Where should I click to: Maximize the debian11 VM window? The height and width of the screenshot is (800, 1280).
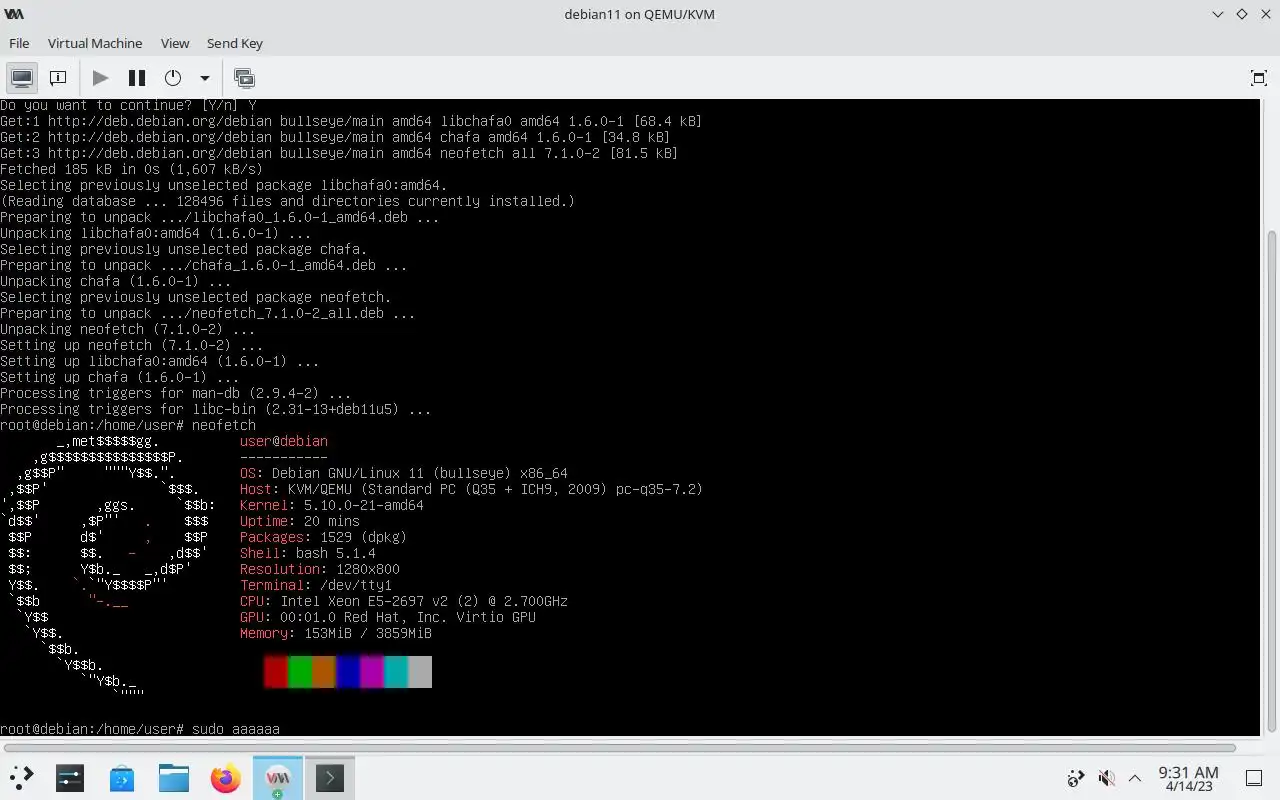pos(1242,14)
